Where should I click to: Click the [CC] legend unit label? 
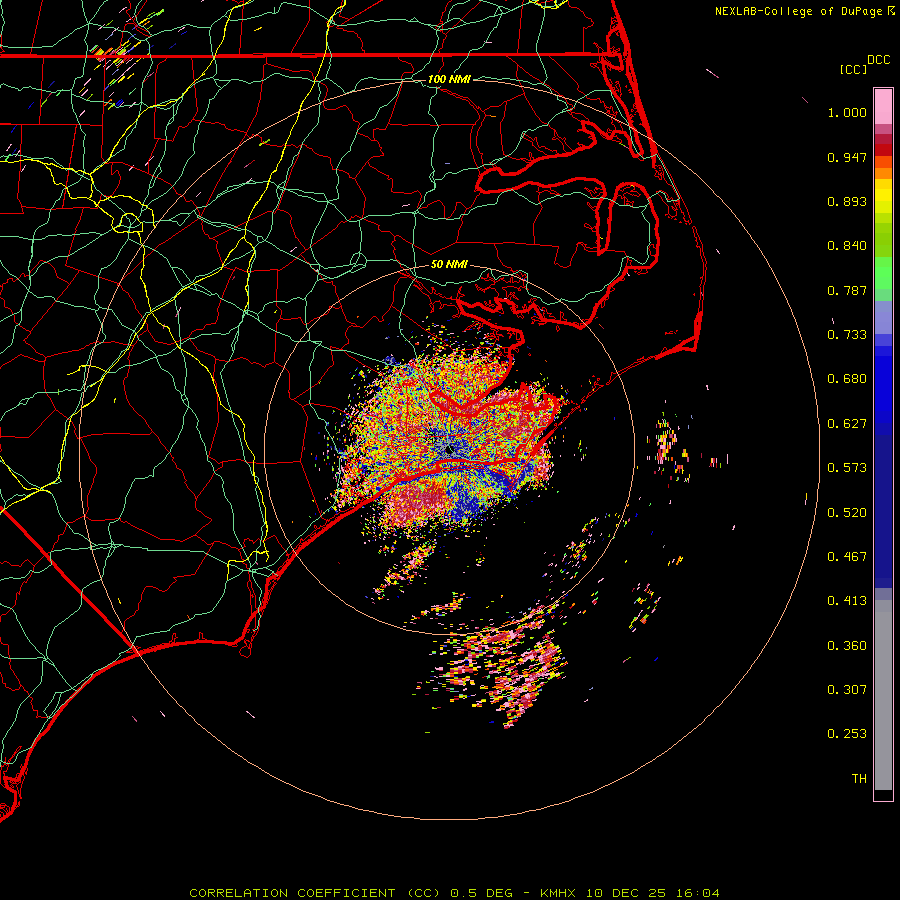click(854, 69)
